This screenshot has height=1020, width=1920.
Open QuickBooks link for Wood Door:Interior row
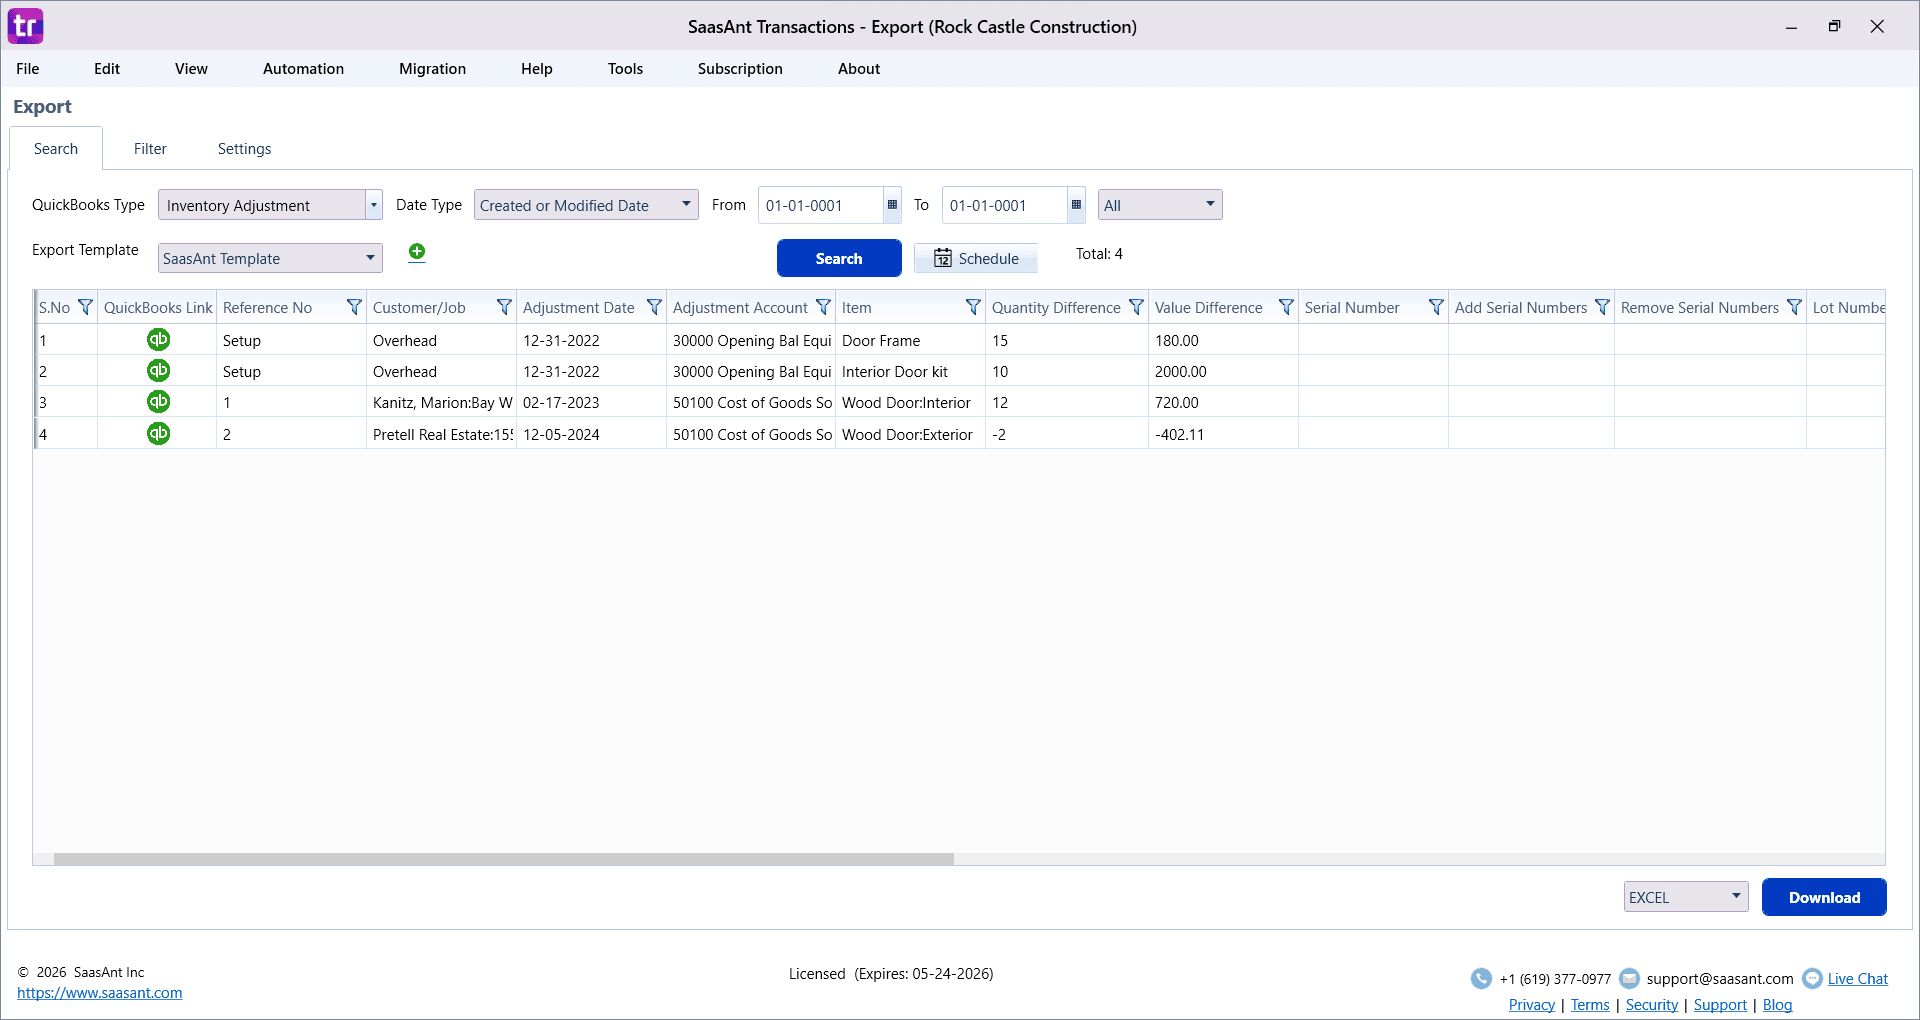(158, 402)
